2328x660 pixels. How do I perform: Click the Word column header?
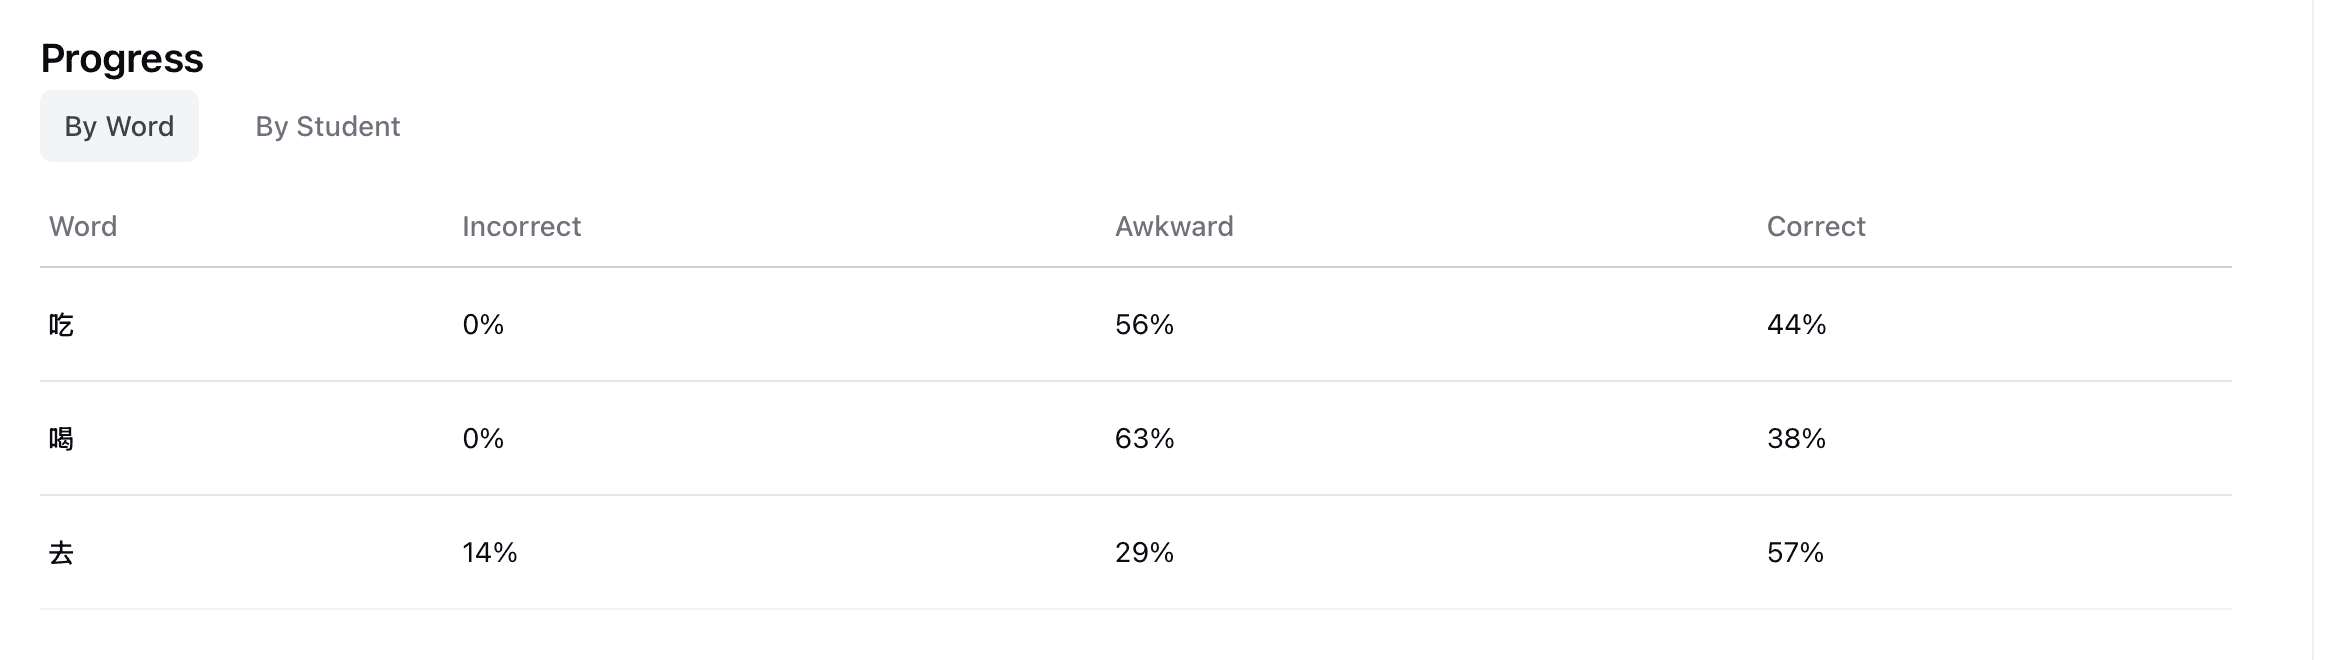pyautogui.click(x=83, y=226)
